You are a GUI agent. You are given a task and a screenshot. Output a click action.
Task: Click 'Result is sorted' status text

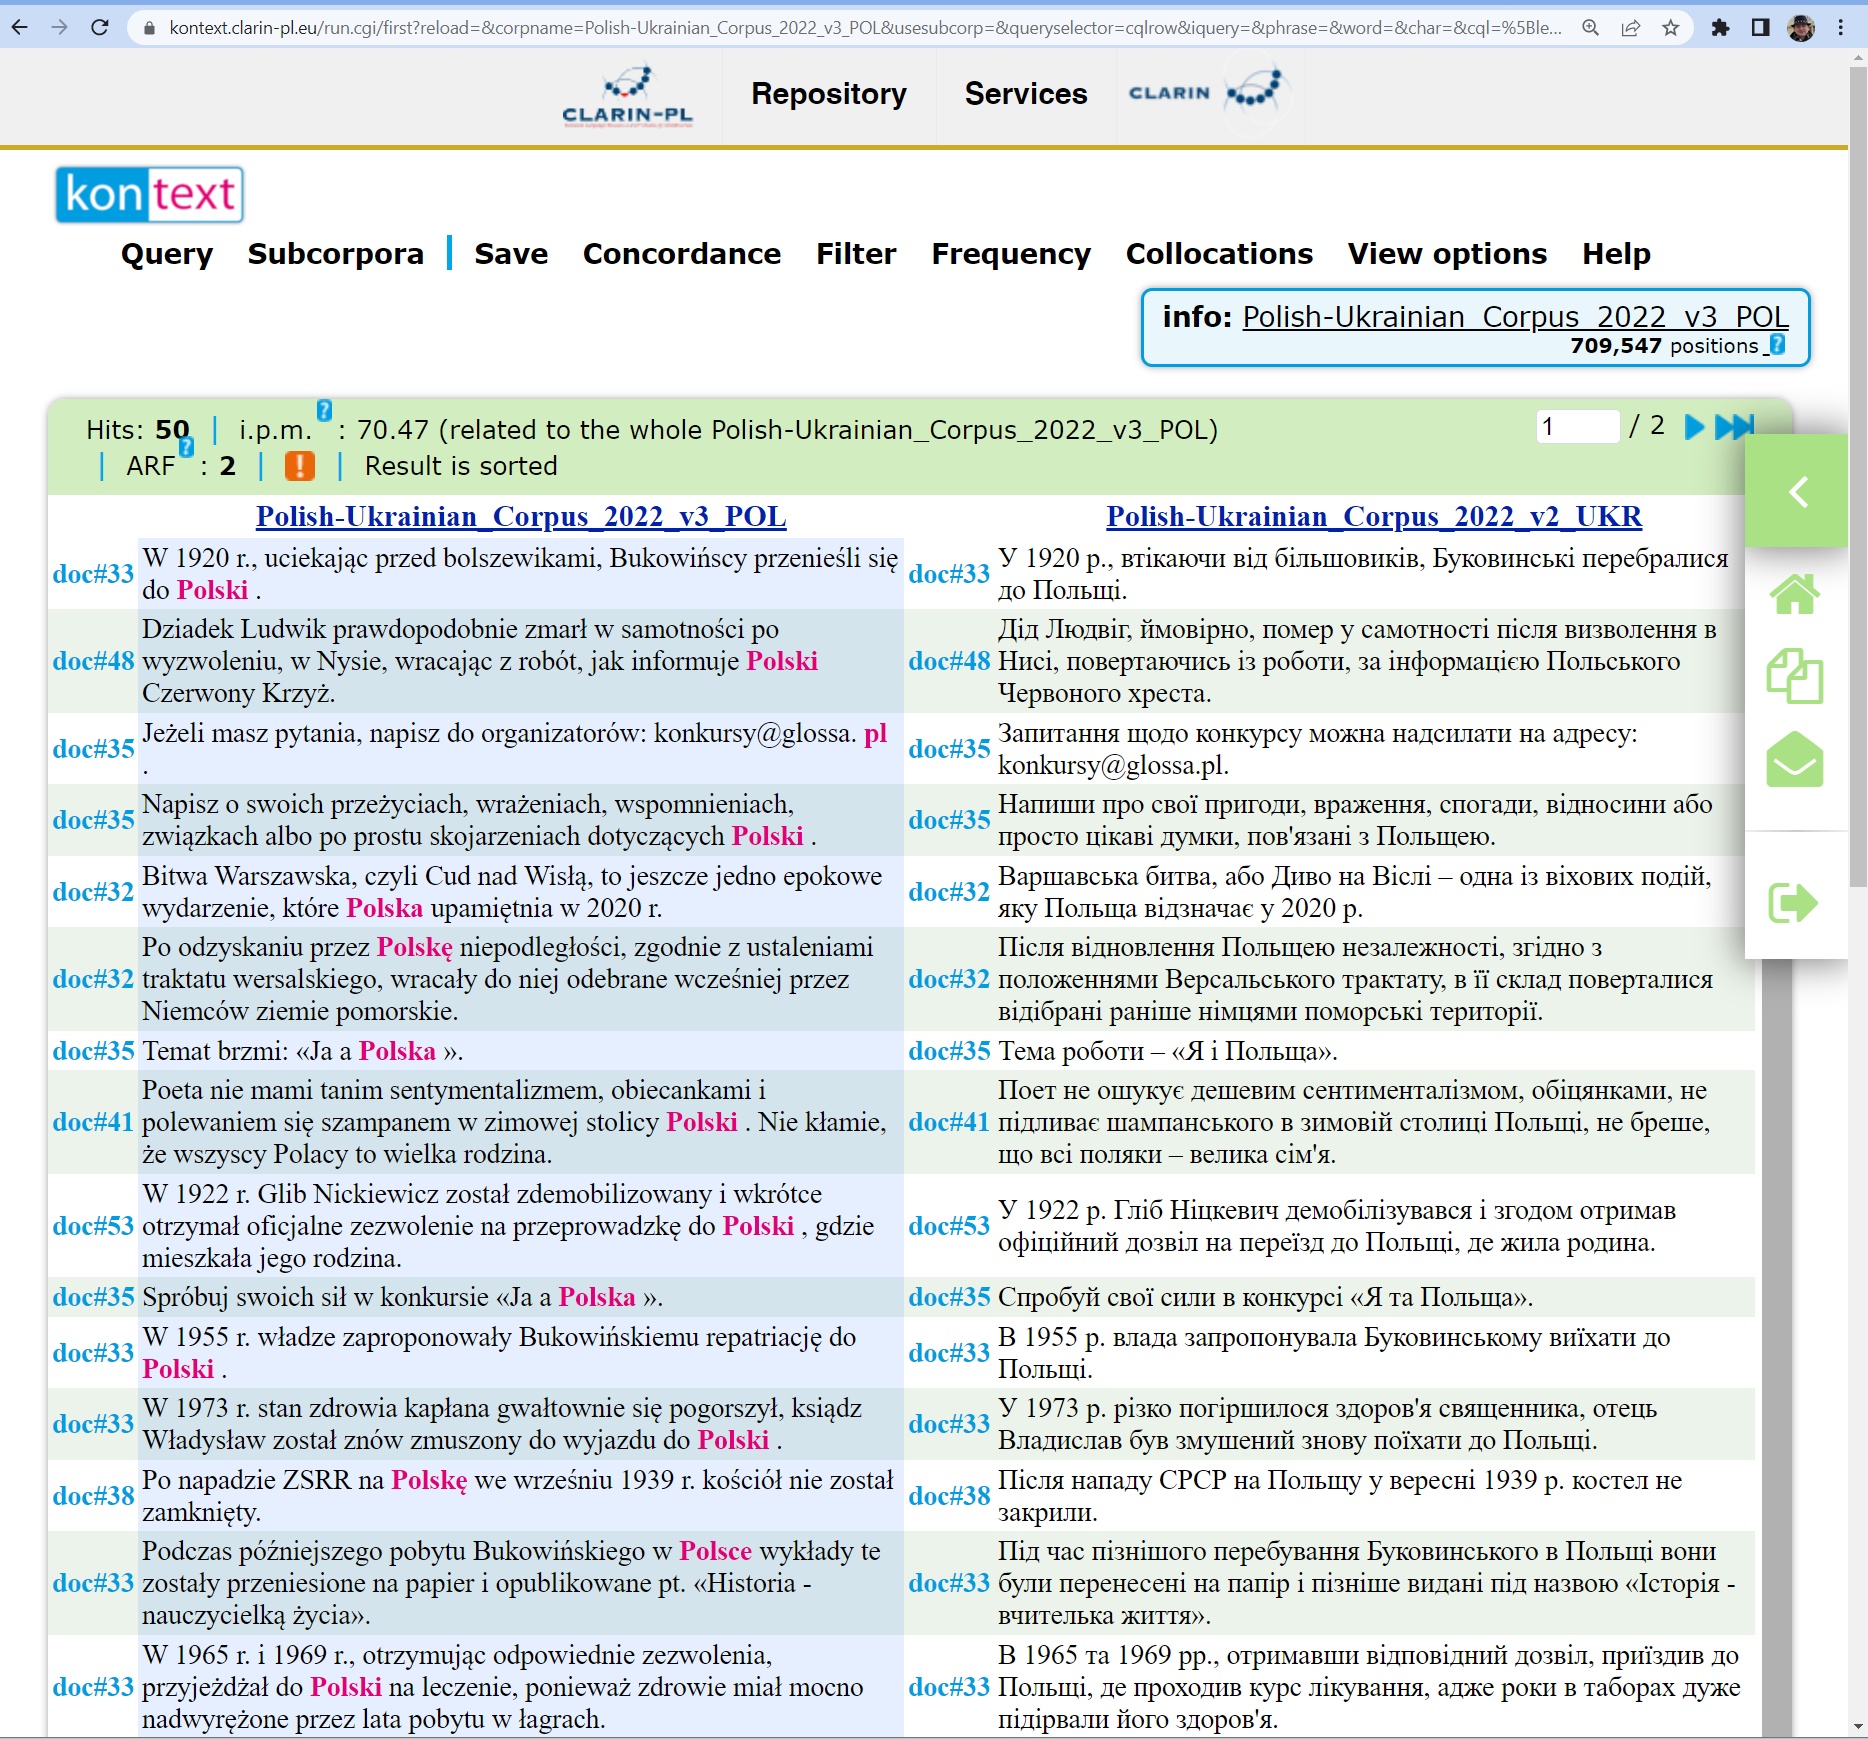point(461,466)
